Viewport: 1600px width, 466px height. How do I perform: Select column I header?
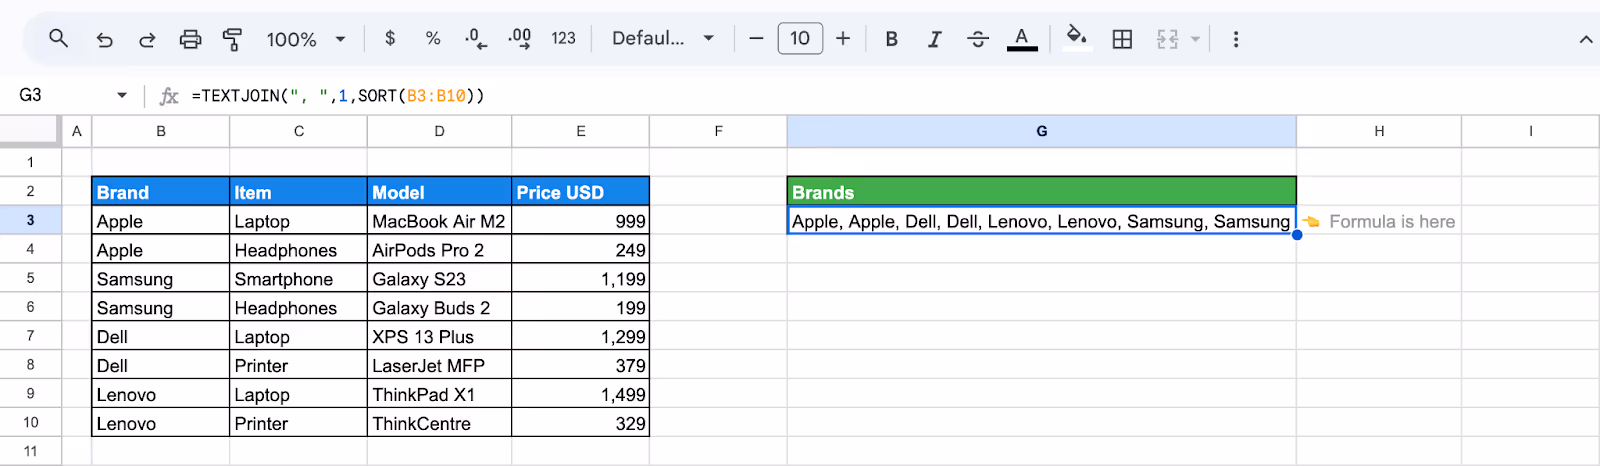click(x=1531, y=131)
